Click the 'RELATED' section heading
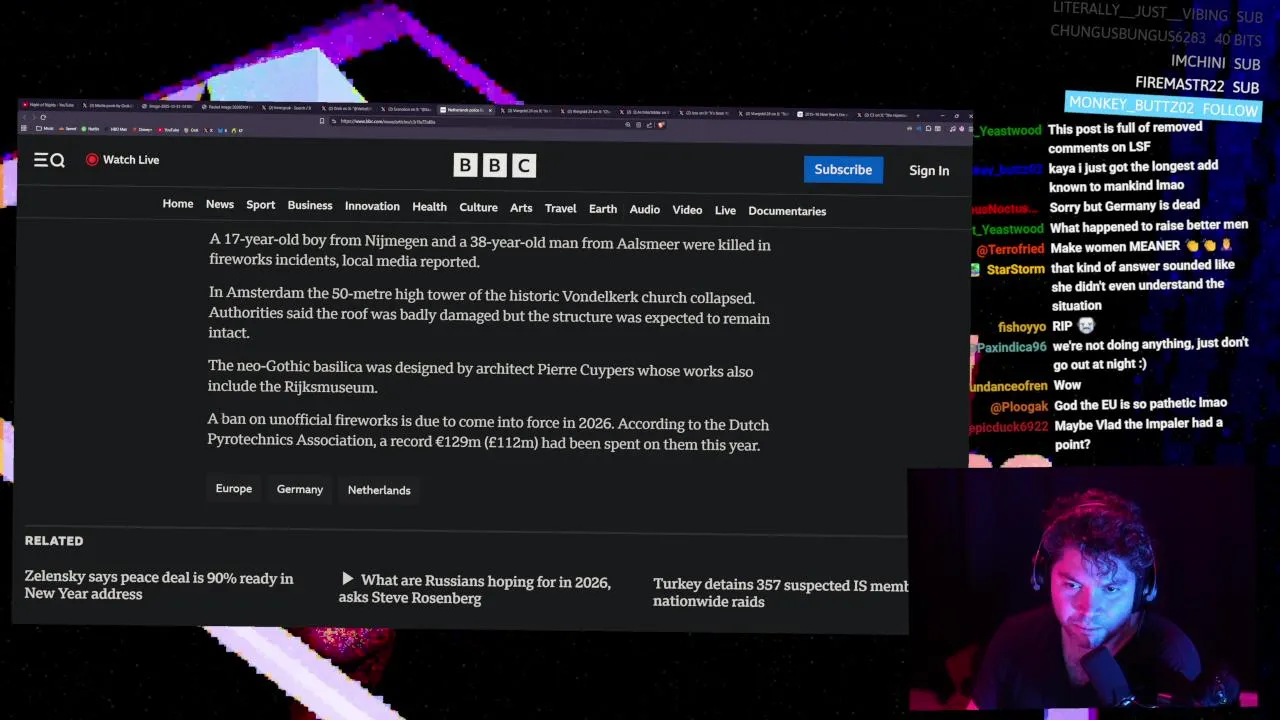 54,541
